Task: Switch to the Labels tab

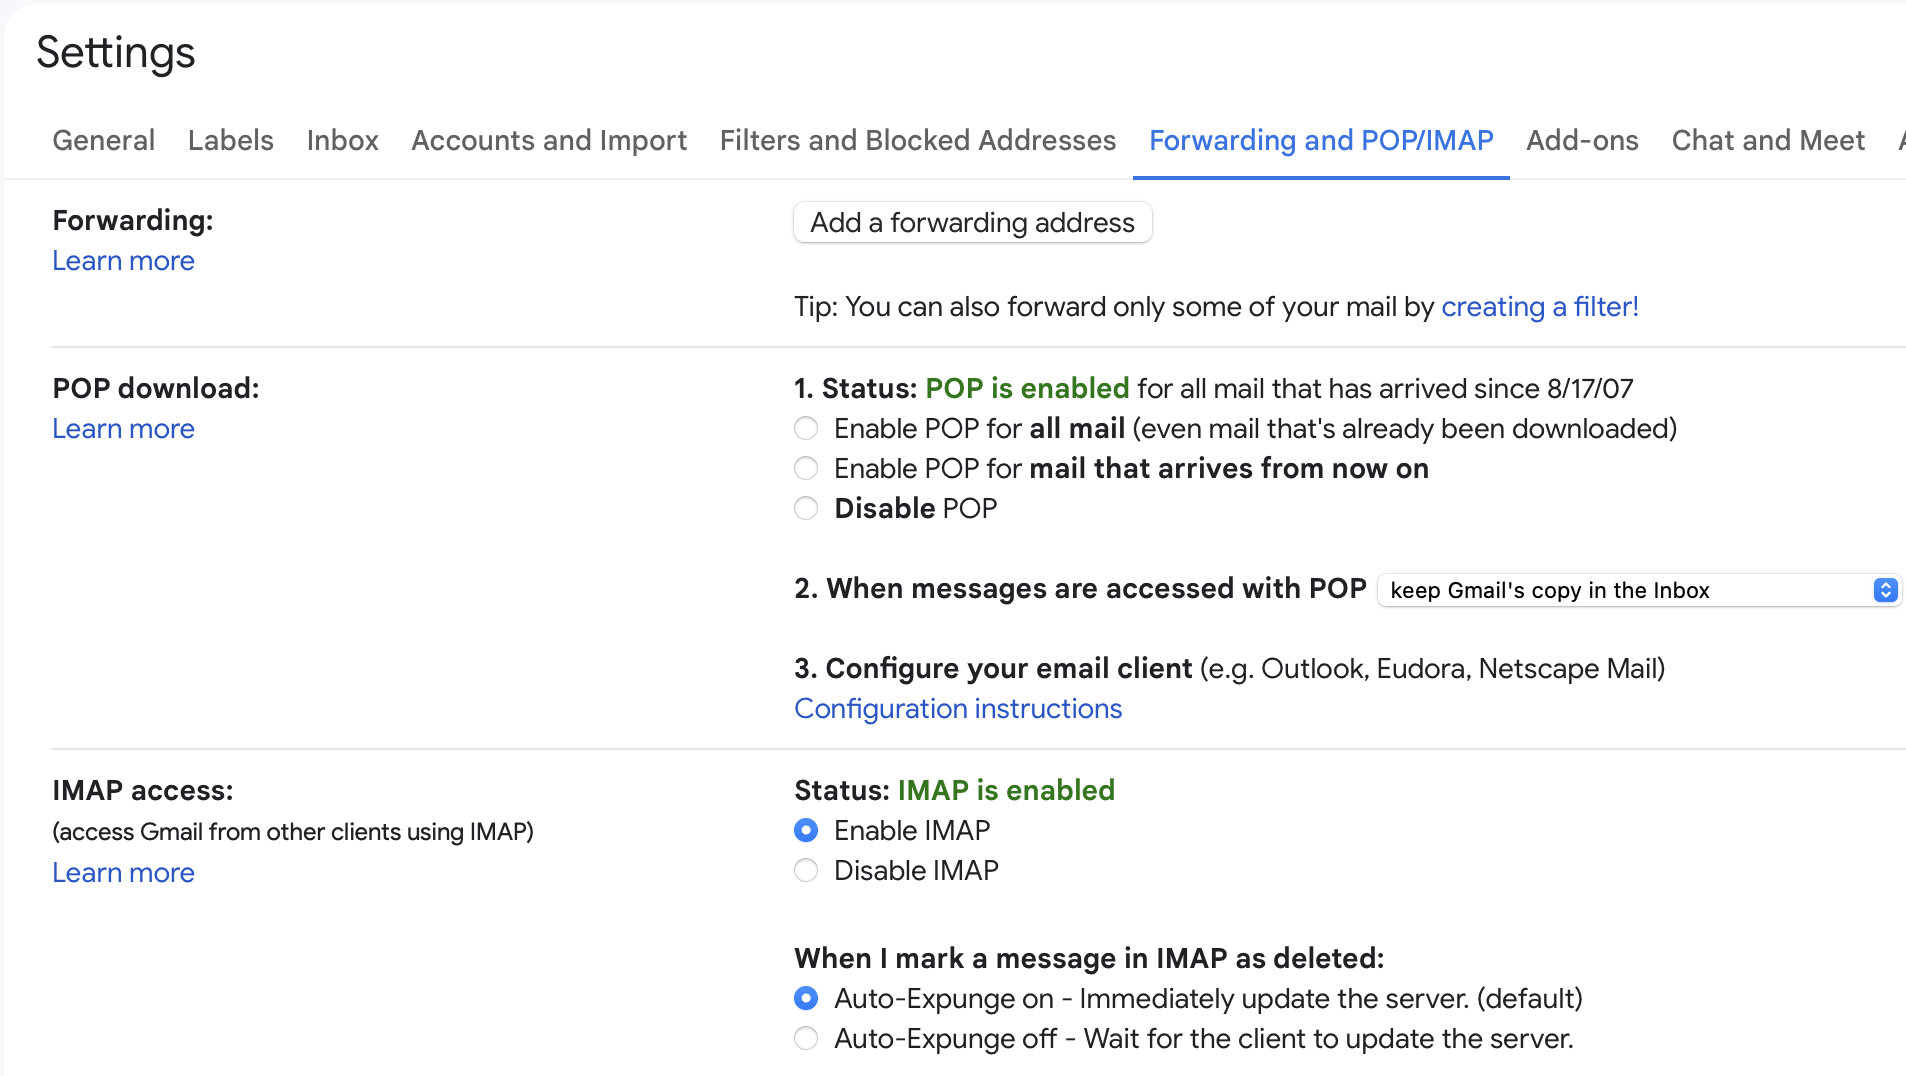Action: tap(230, 140)
